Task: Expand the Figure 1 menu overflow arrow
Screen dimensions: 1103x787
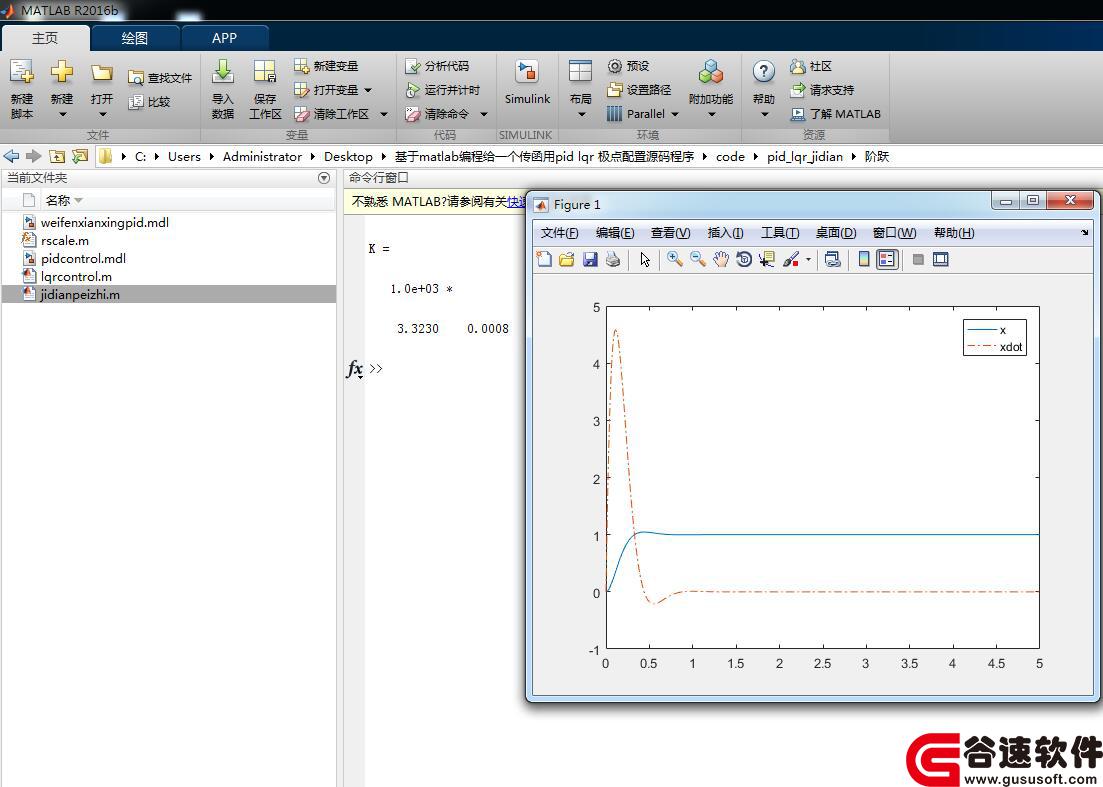Action: coord(1085,233)
